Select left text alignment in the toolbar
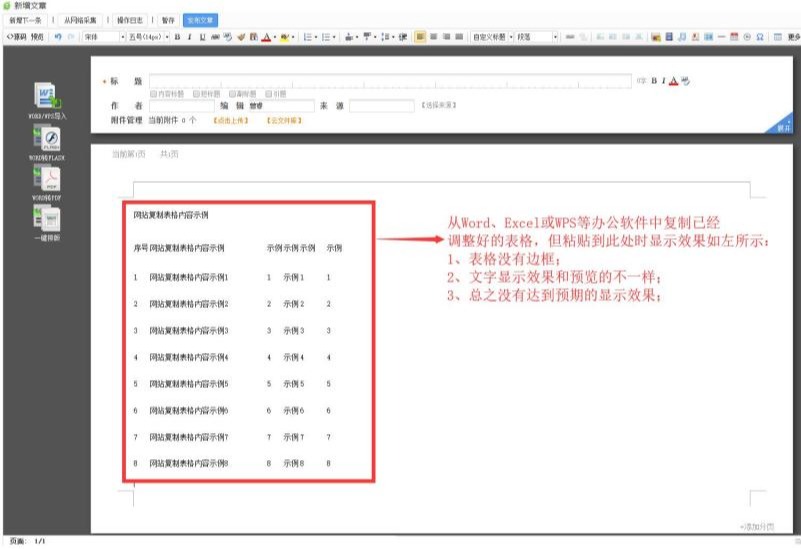Screen dimensions: 801x549 (x=420, y=37)
